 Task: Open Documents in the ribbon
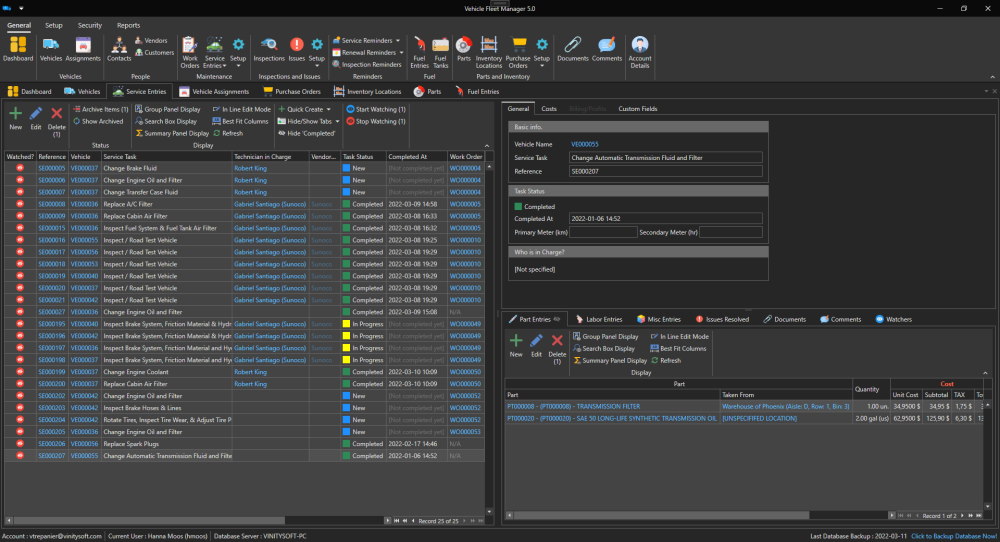tap(573, 49)
